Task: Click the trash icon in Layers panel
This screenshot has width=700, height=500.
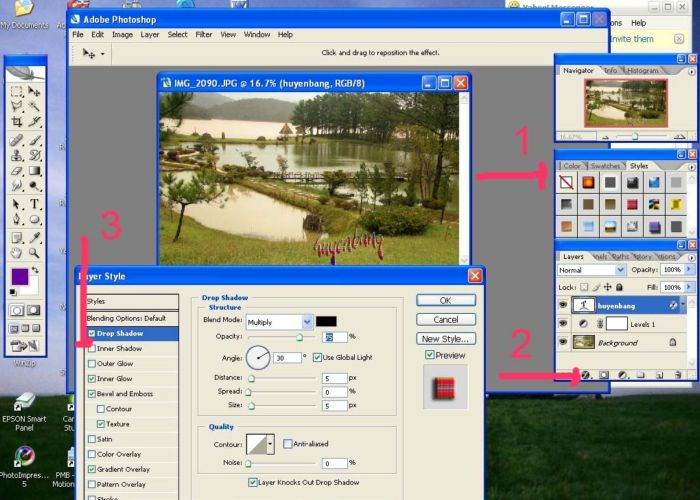Action: point(678,375)
